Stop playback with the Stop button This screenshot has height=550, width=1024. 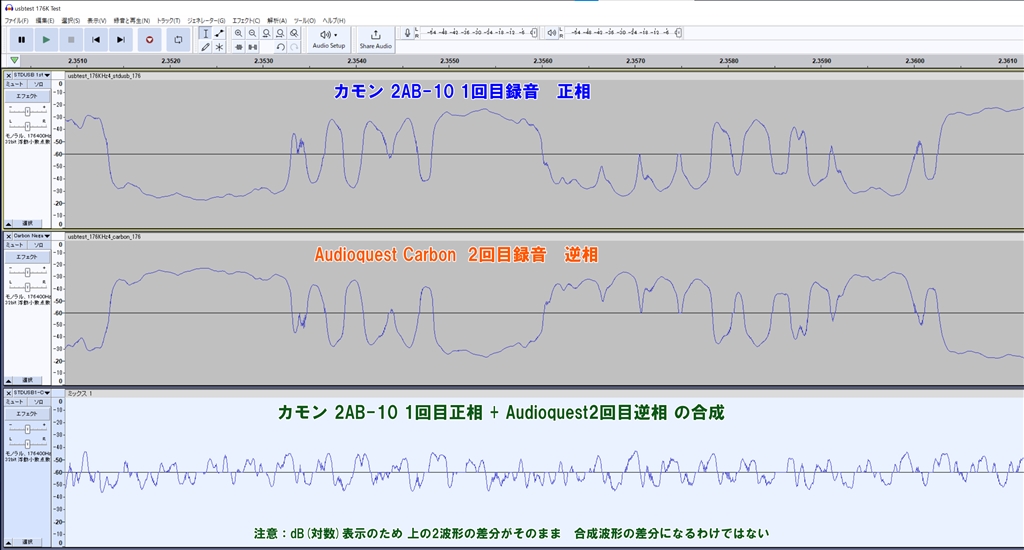coord(71,40)
